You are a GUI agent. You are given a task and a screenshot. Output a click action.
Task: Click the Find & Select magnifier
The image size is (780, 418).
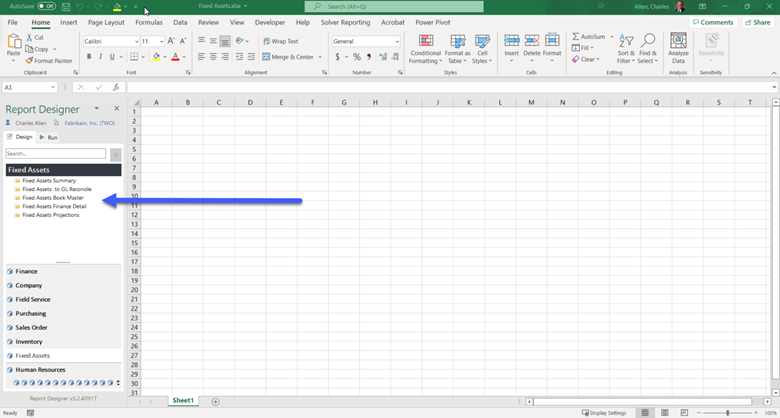648,46
